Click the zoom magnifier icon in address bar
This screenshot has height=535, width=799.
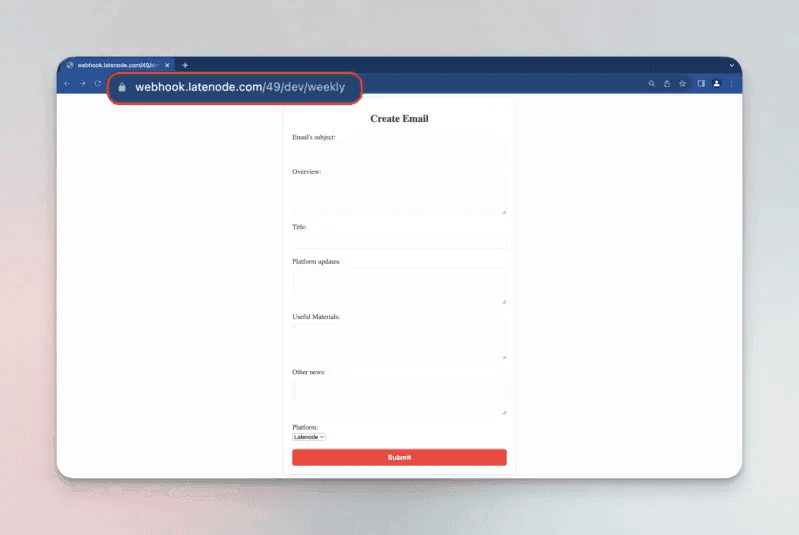[652, 84]
